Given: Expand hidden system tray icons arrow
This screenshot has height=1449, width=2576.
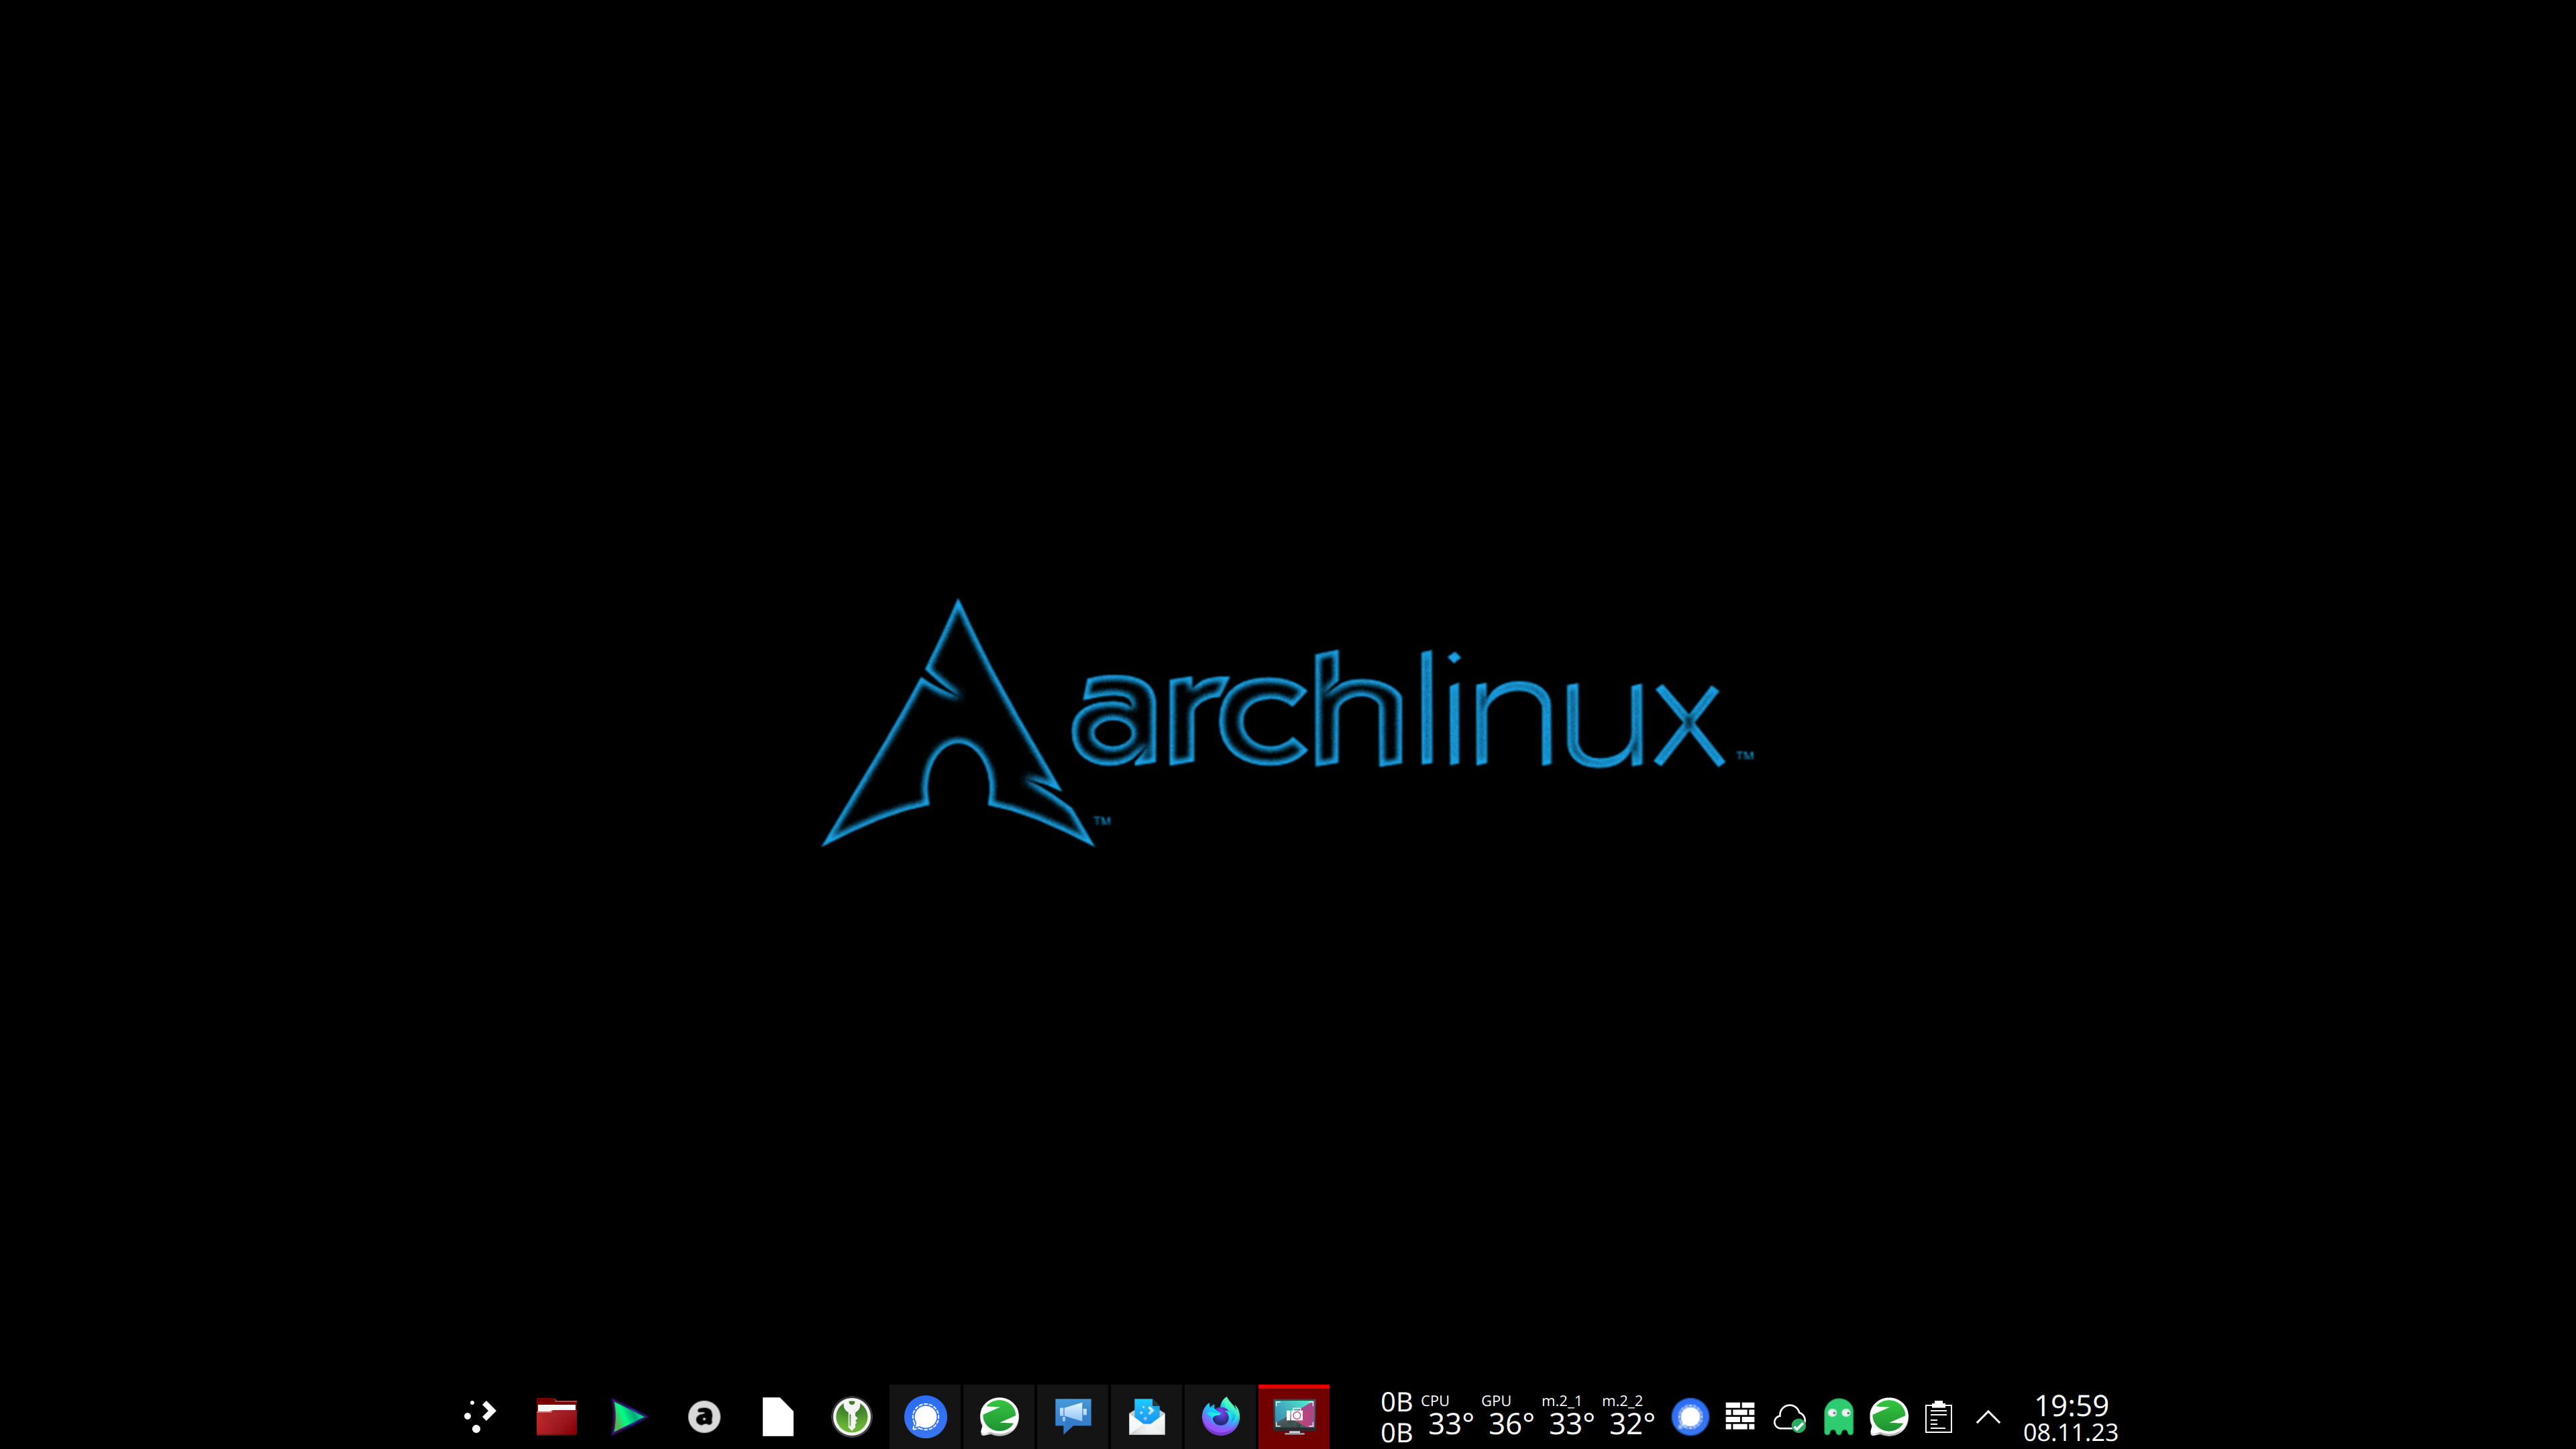Looking at the screenshot, I should pos(1988,1416).
